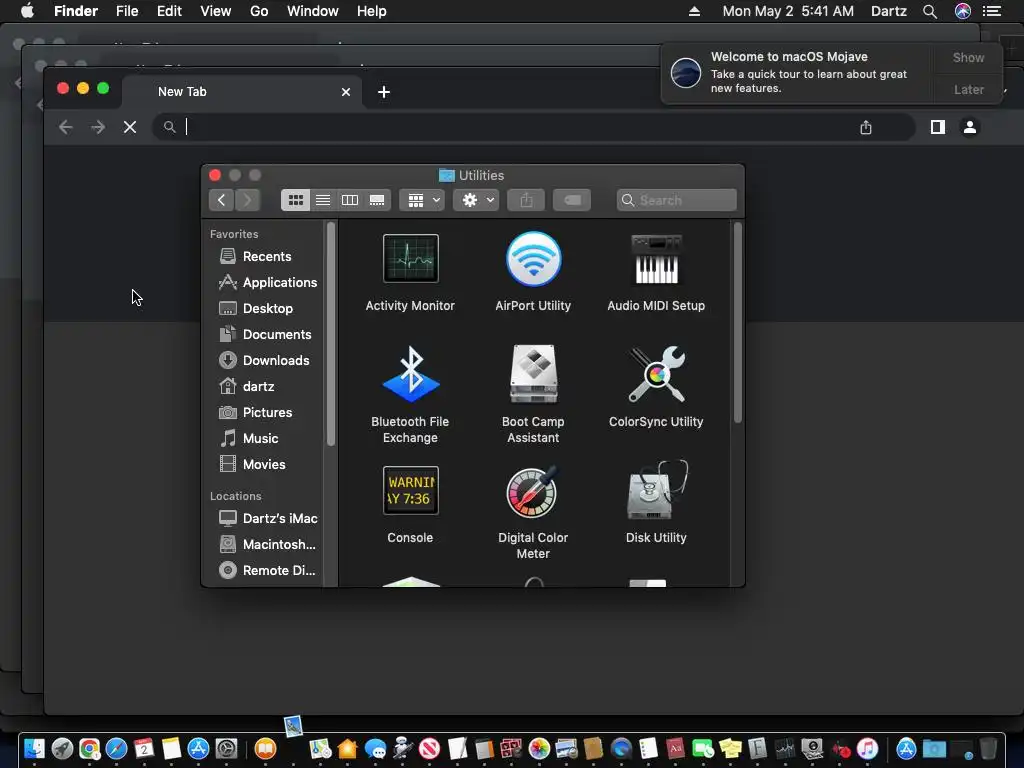
Task: Toggle the browser side panel
Action: tap(938, 127)
